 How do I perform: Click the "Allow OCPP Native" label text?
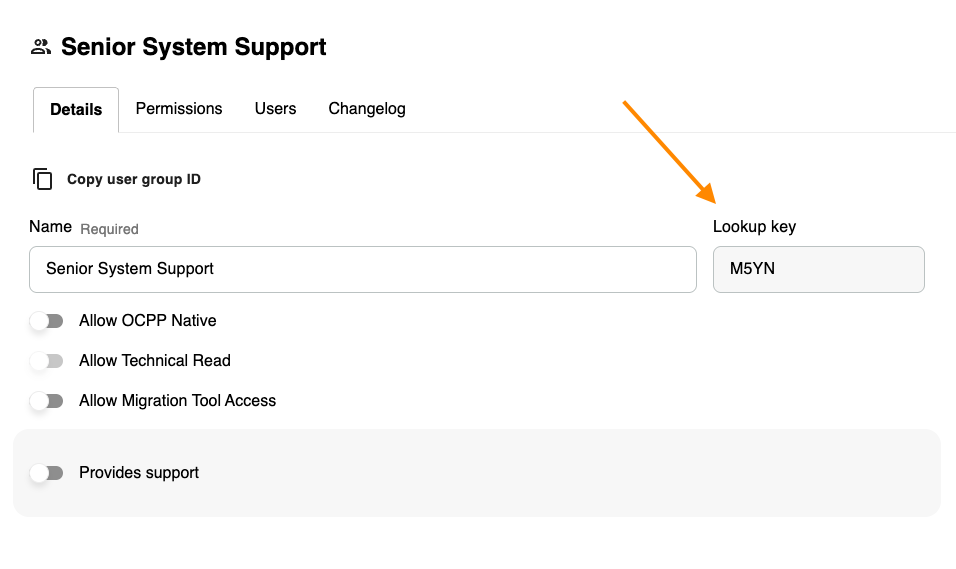pyautogui.click(x=148, y=321)
